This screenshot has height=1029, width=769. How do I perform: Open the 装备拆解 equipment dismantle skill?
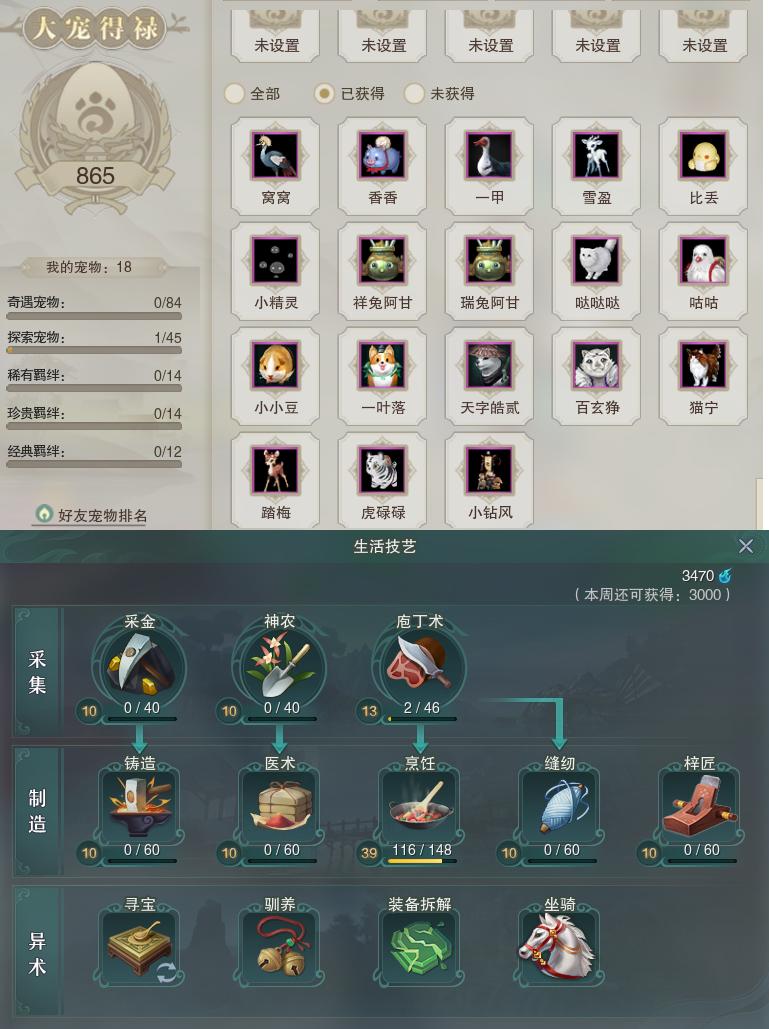420,947
